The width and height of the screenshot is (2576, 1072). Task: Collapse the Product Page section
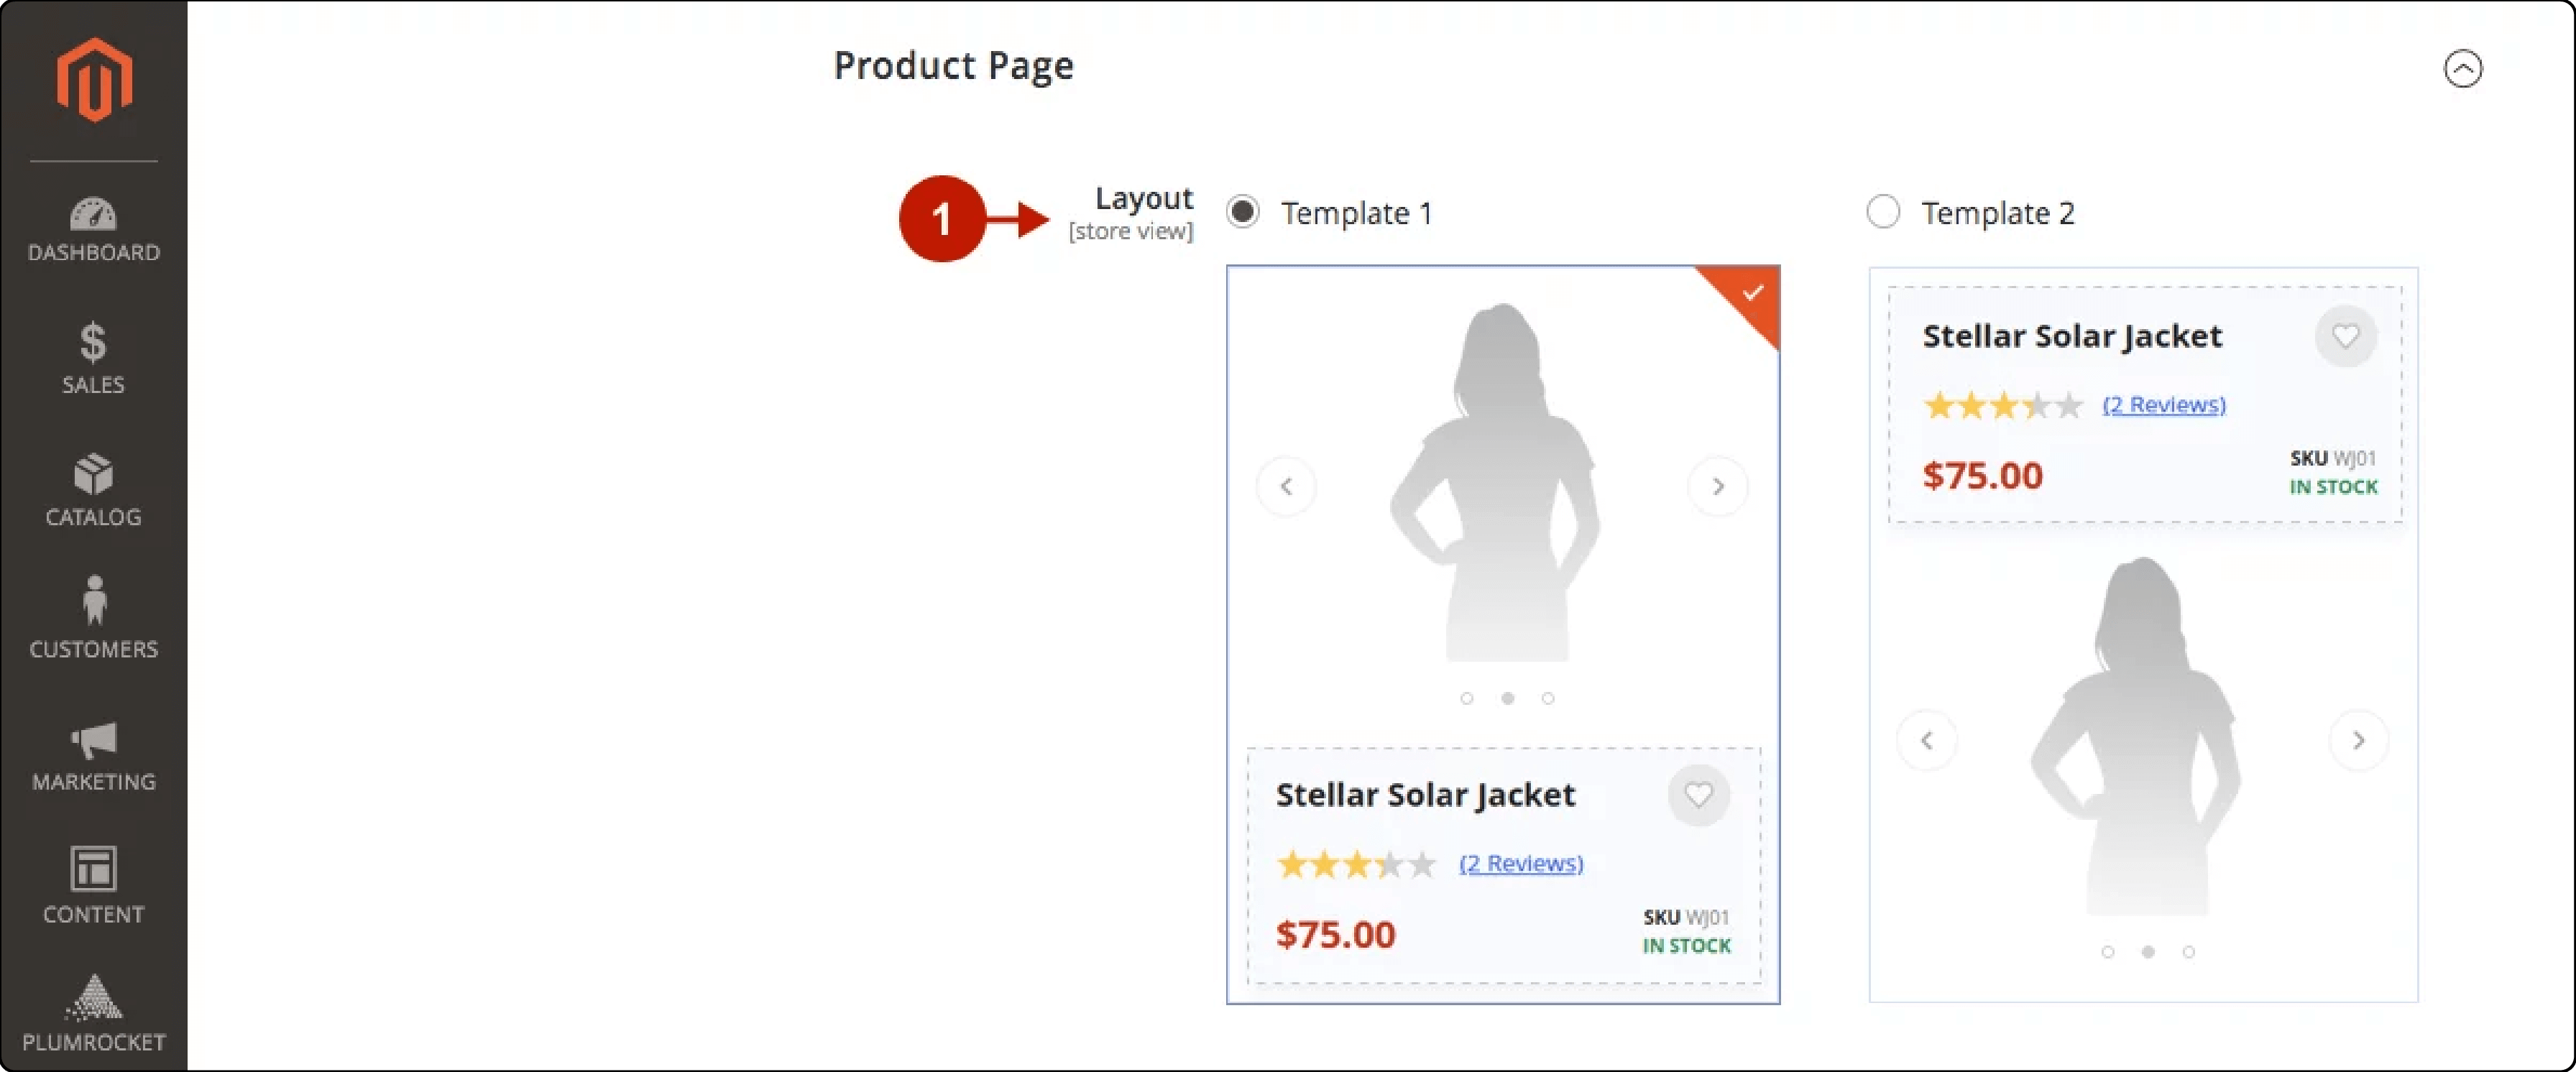point(2462,68)
